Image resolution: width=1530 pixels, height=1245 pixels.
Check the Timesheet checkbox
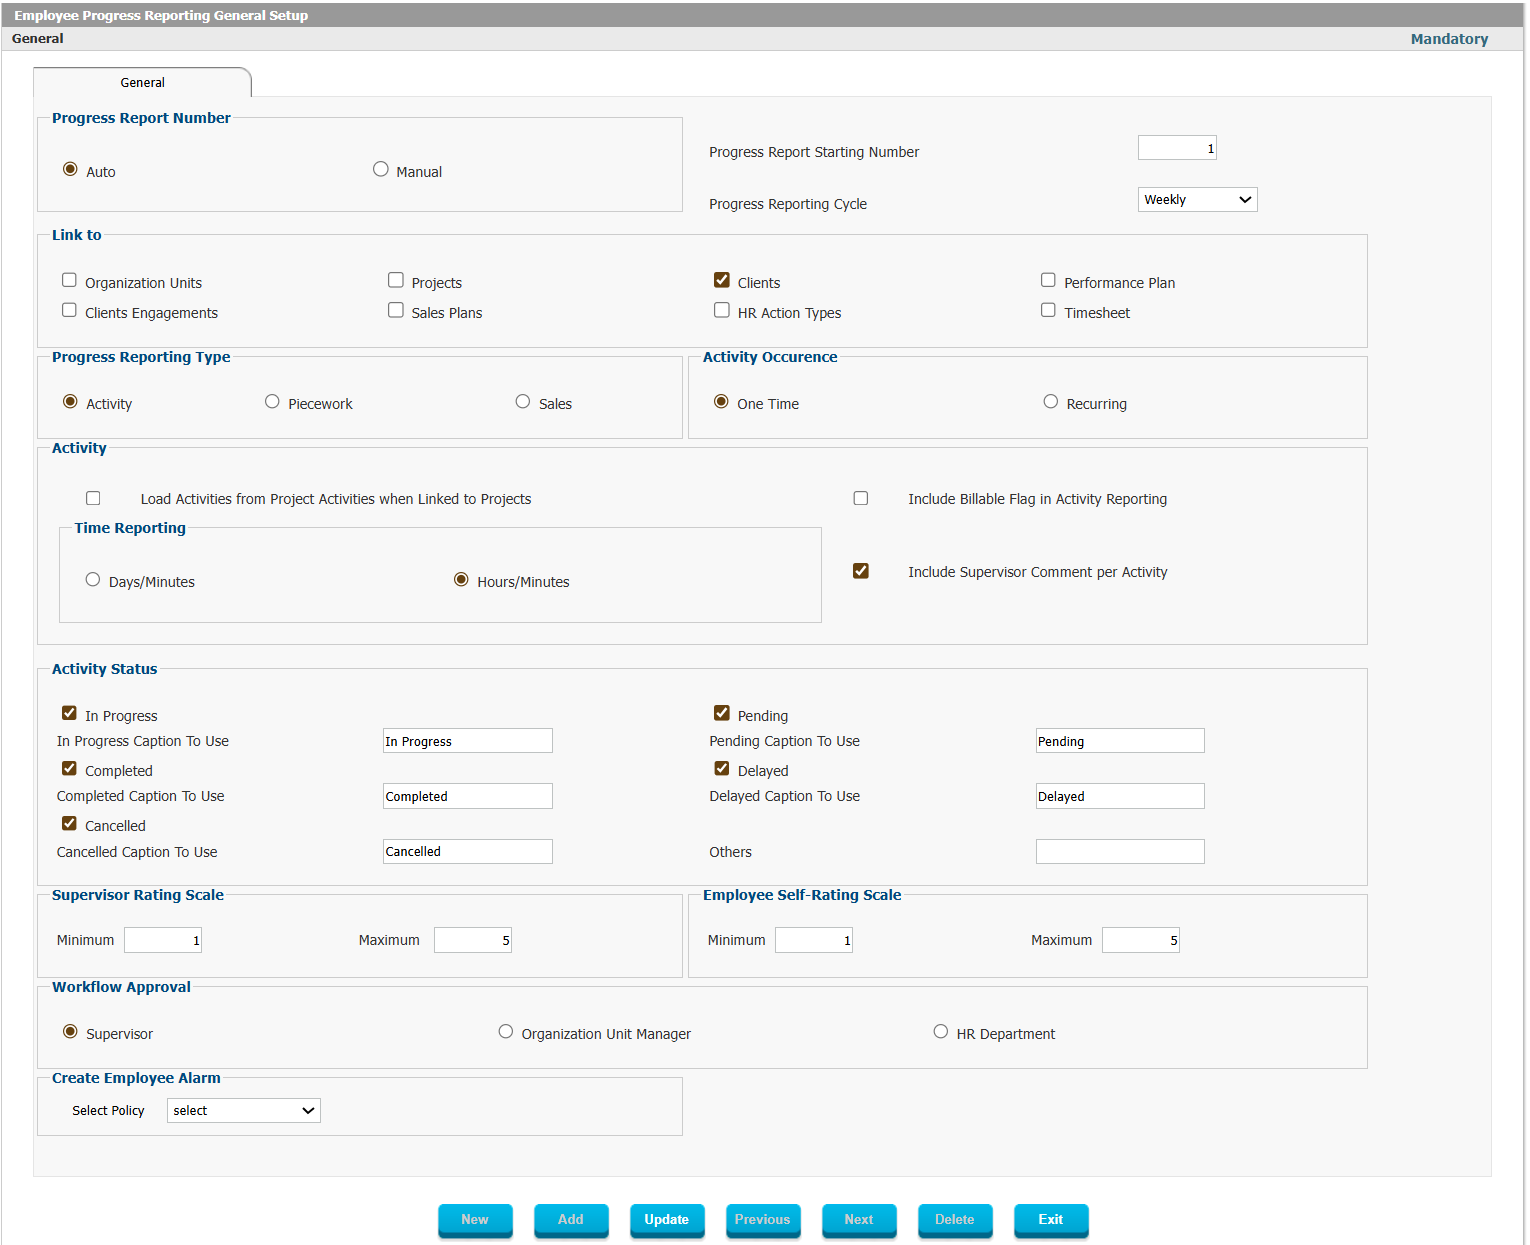[1048, 310]
